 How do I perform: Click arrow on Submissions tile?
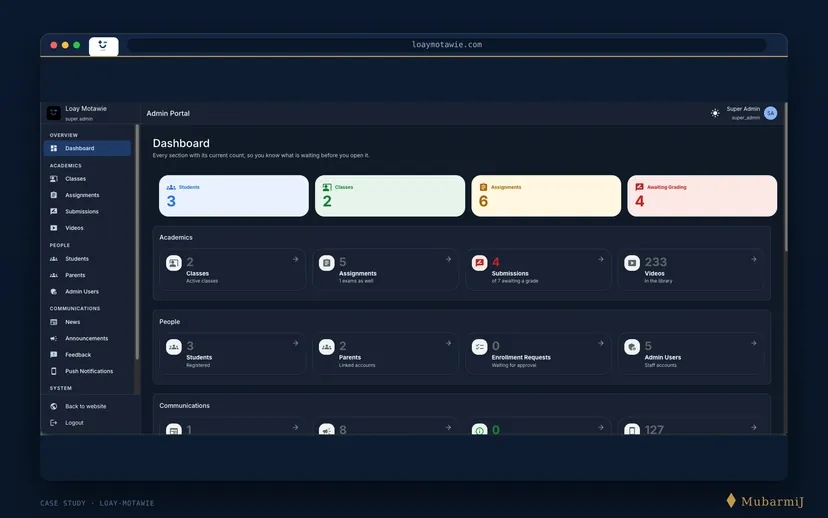[x=600, y=259]
